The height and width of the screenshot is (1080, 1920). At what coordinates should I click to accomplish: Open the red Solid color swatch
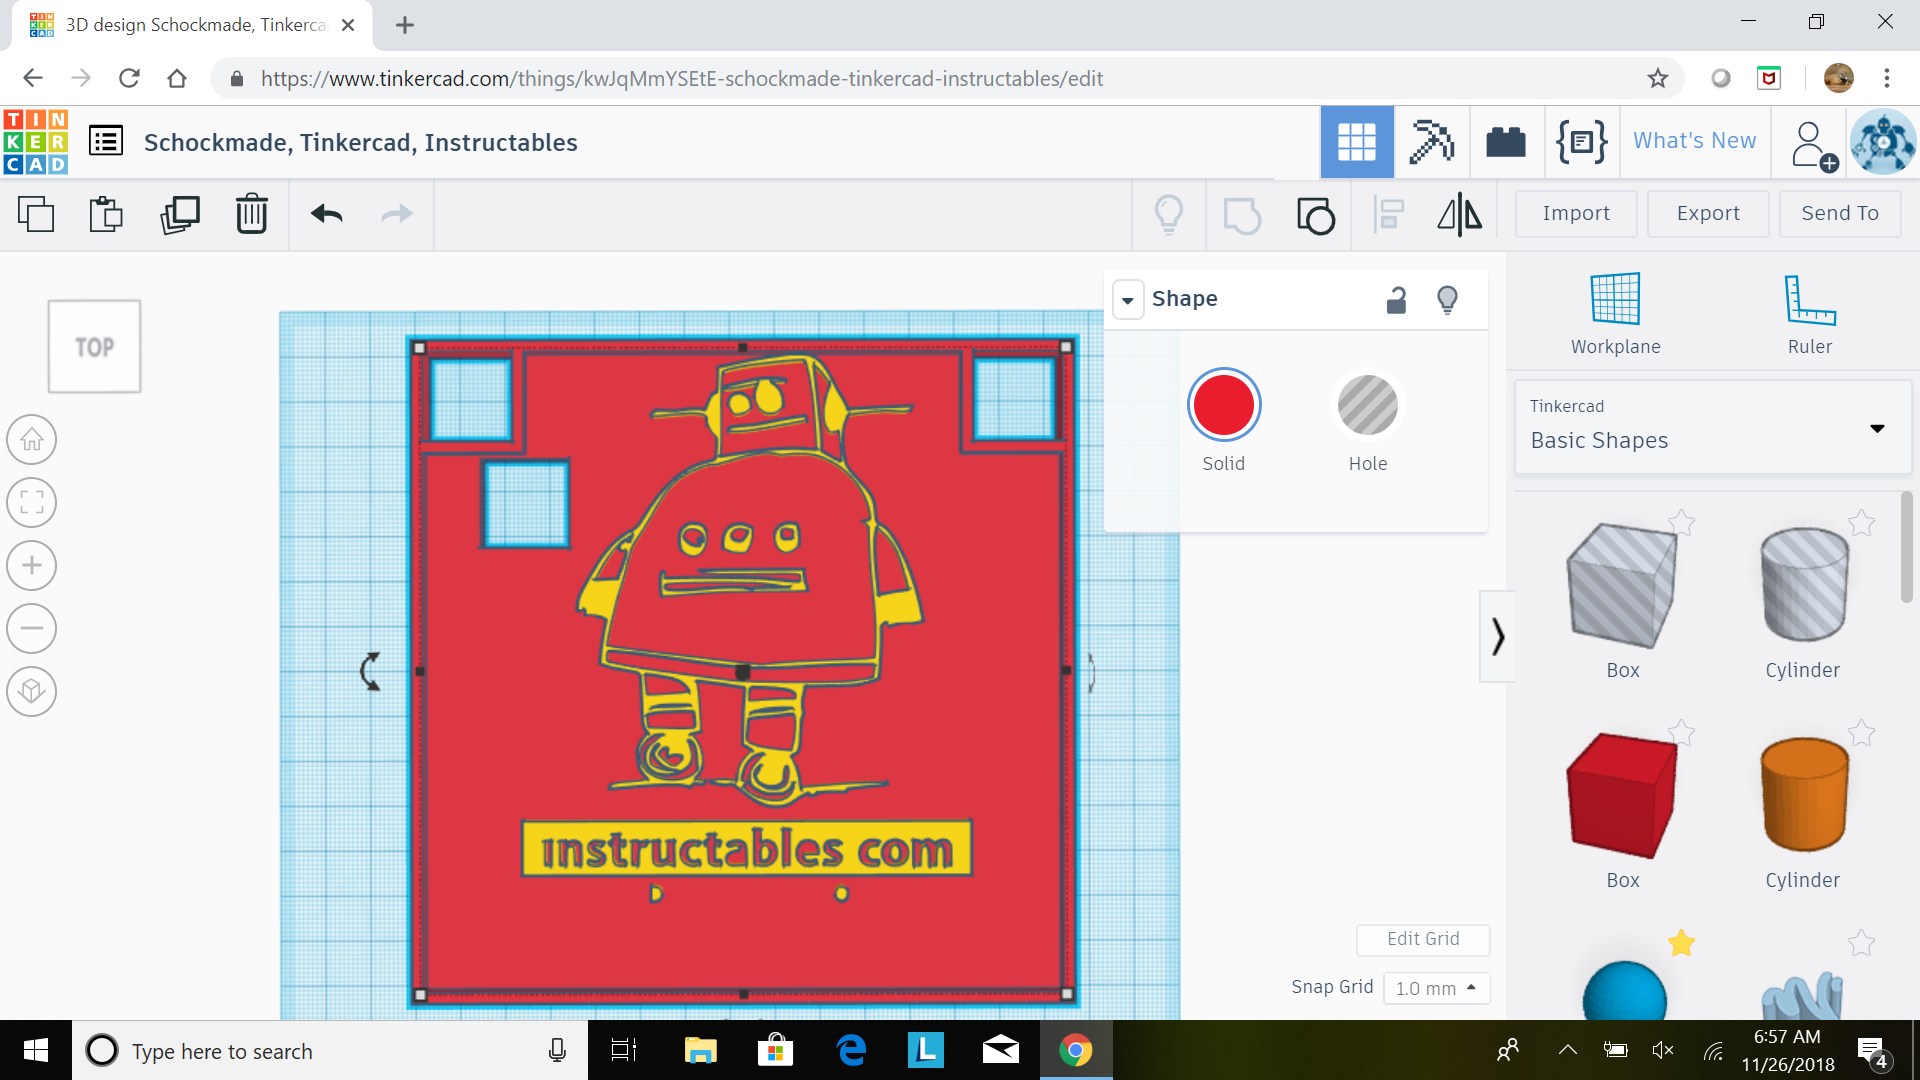click(x=1224, y=405)
